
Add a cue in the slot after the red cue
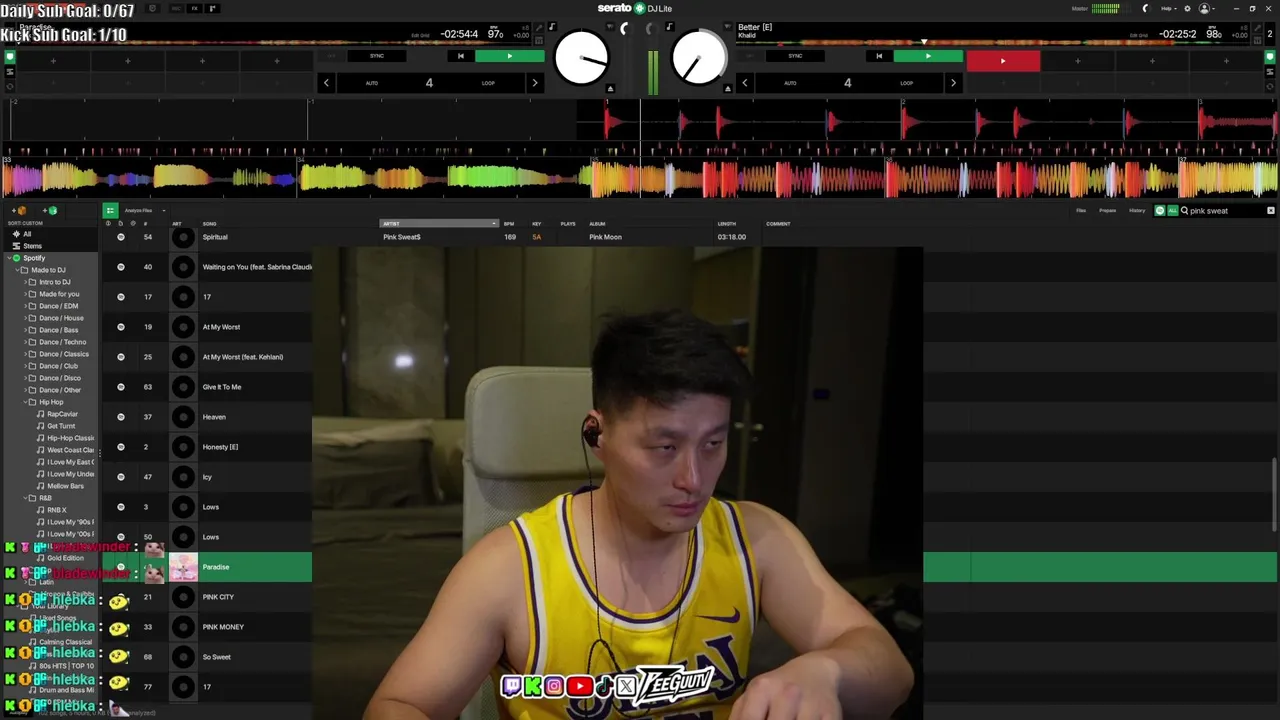[1077, 61]
